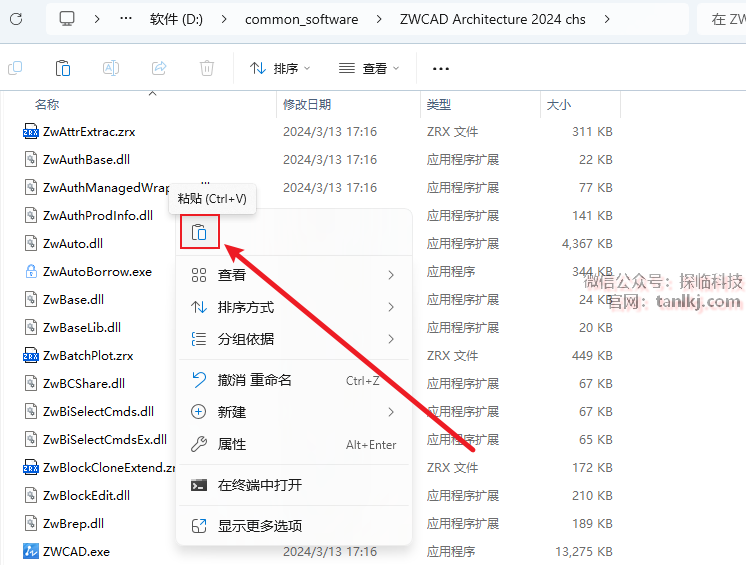746x575 pixels.
Task: Click 189 KB size of ZwBrep.dll
Action: [592, 524]
